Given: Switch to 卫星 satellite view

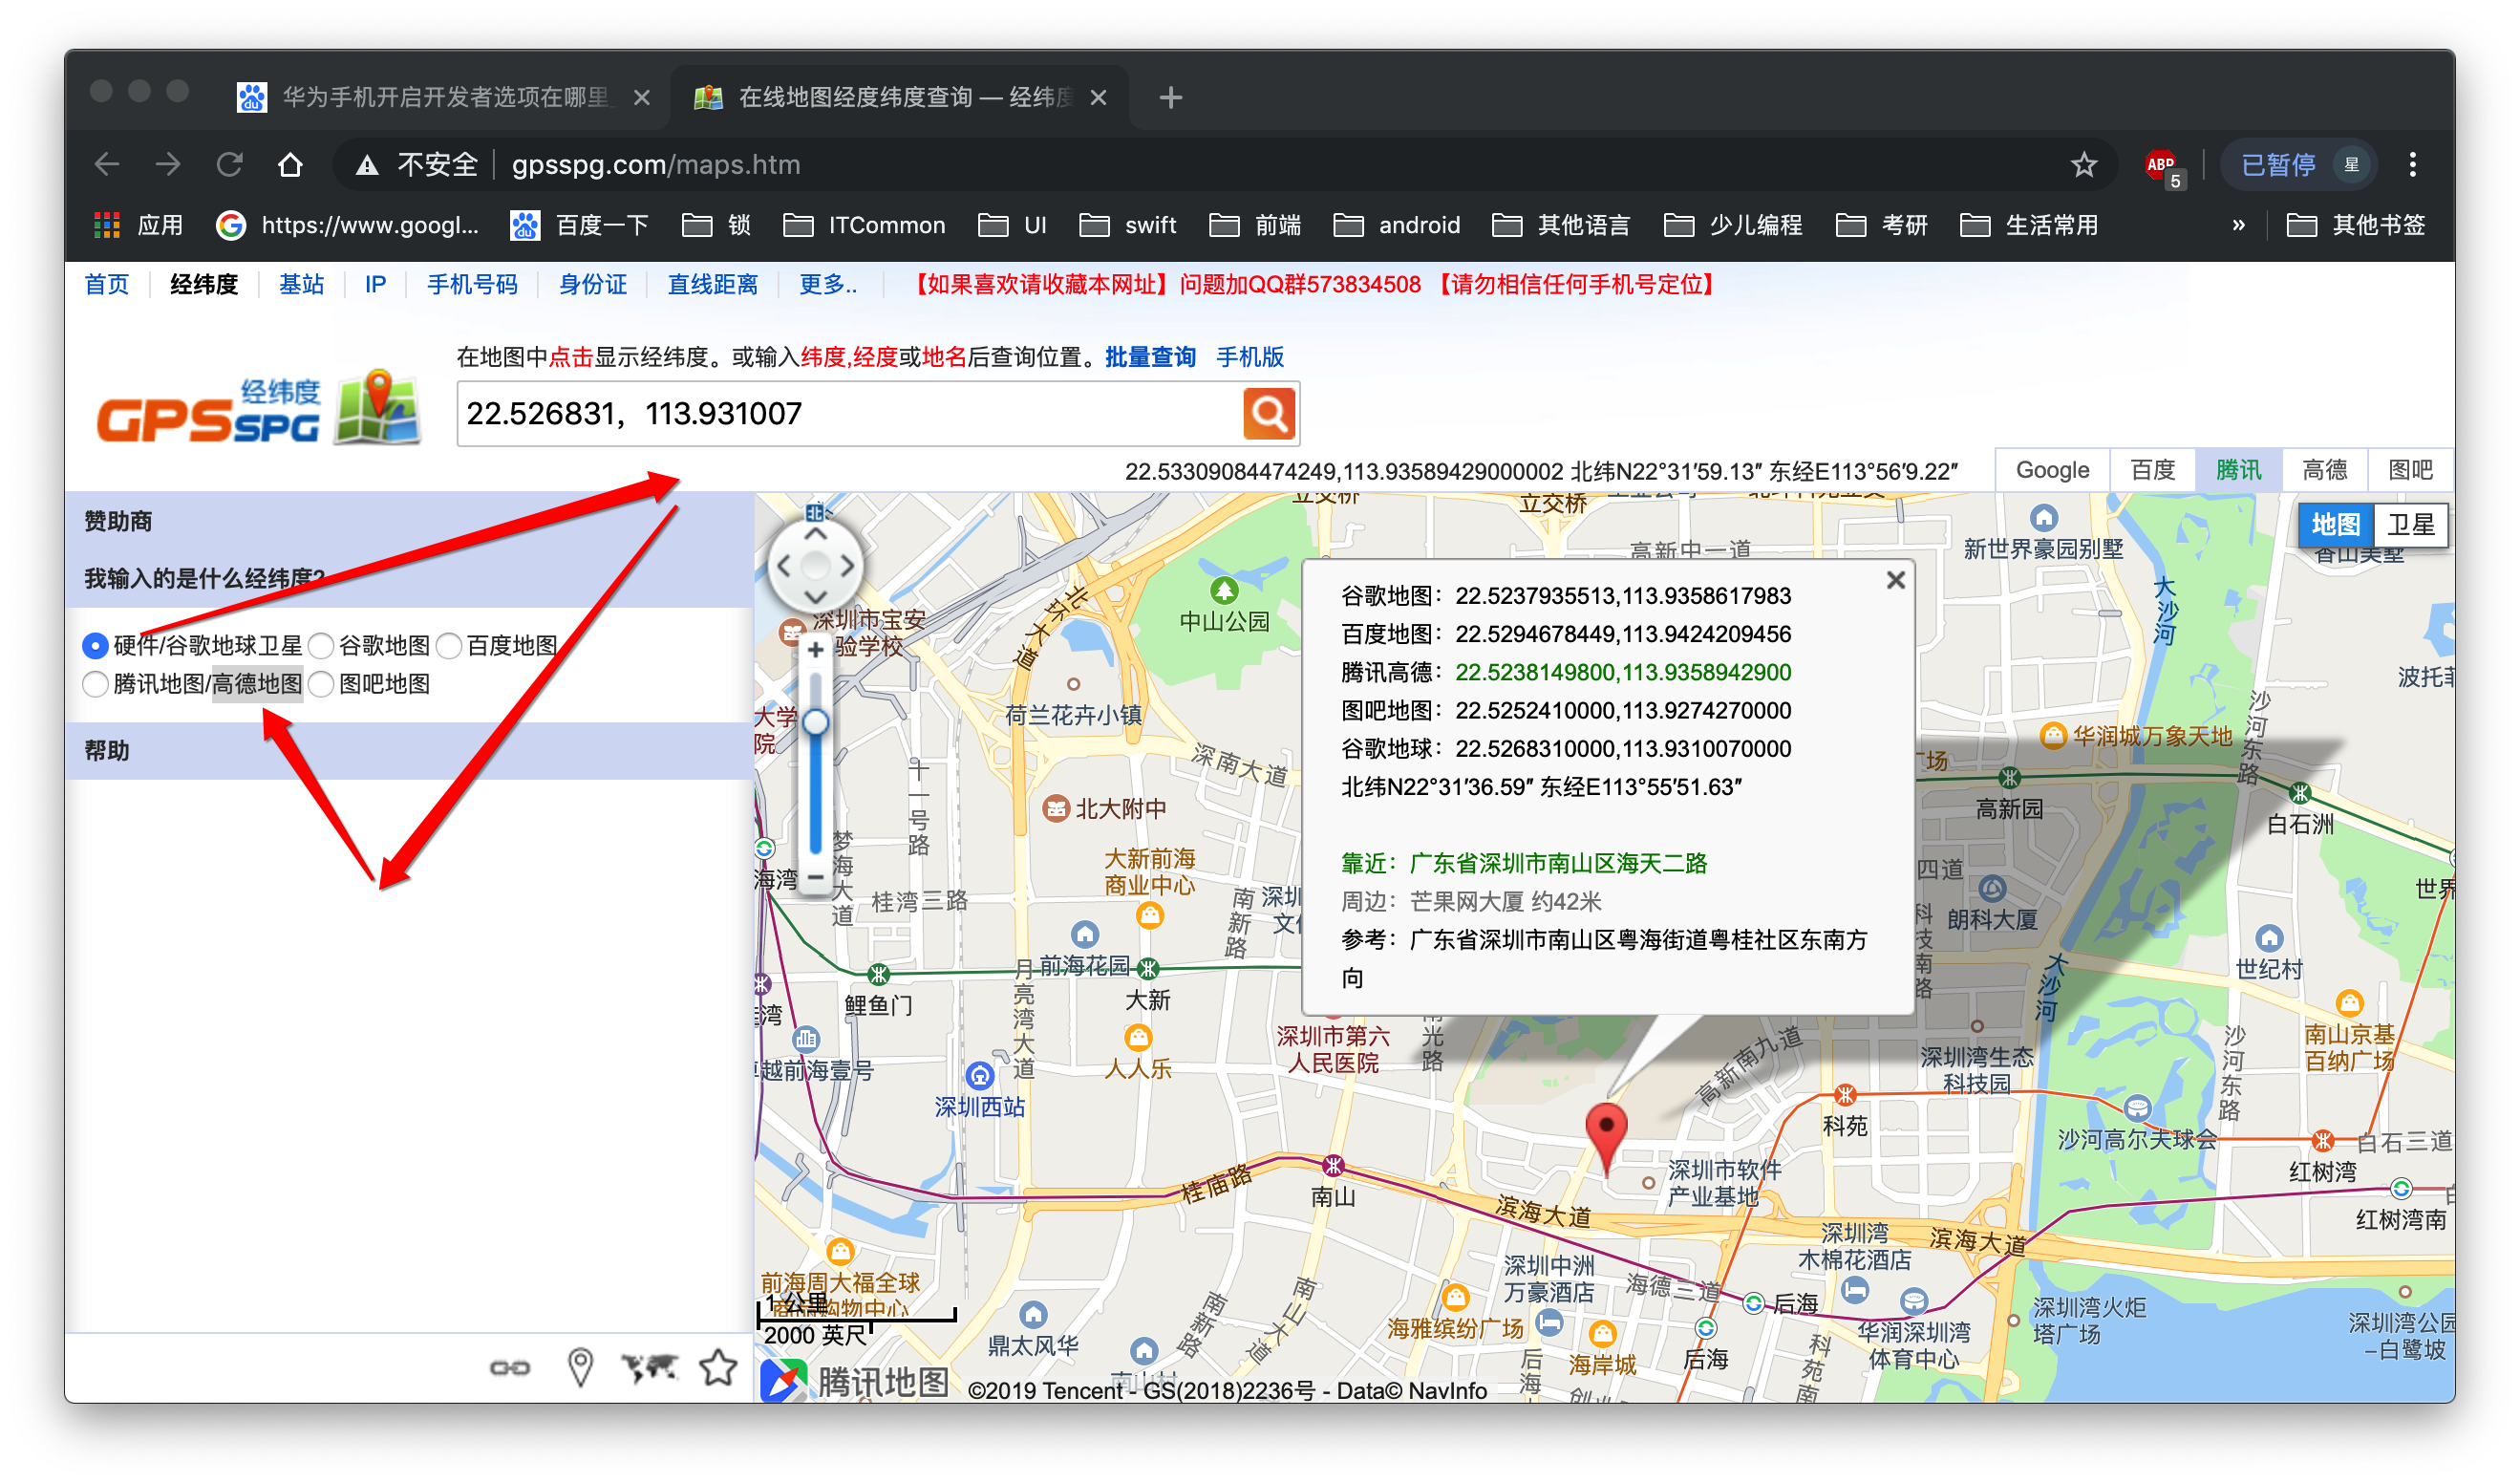Looking at the screenshot, I should [2410, 525].
